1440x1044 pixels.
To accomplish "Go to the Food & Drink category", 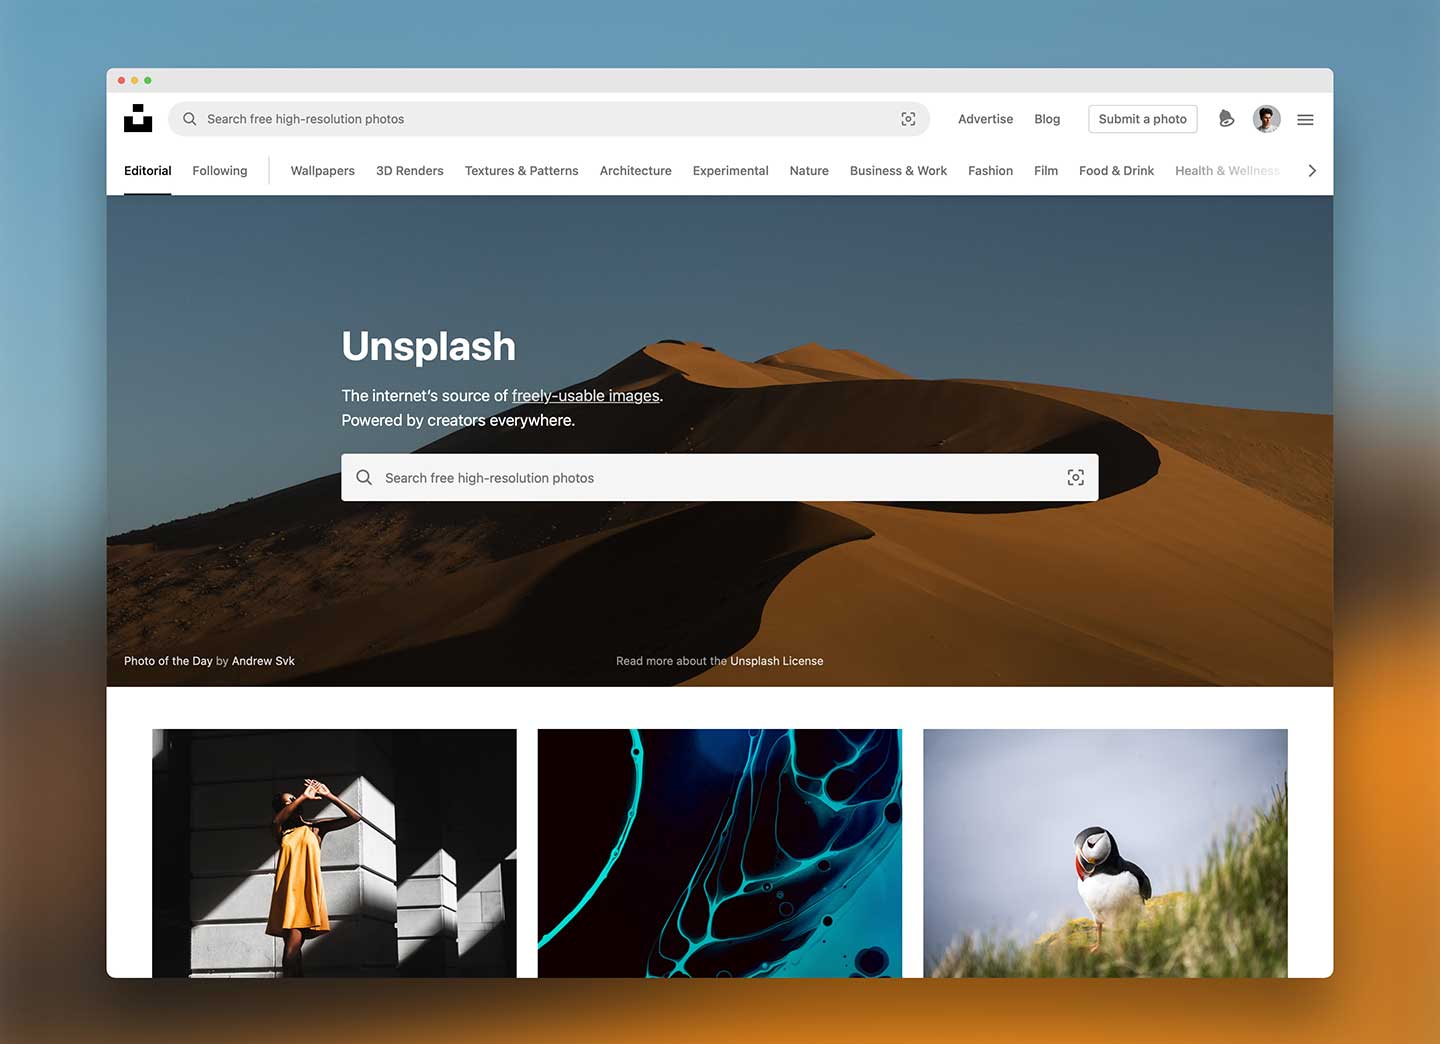I will 1116,171.
